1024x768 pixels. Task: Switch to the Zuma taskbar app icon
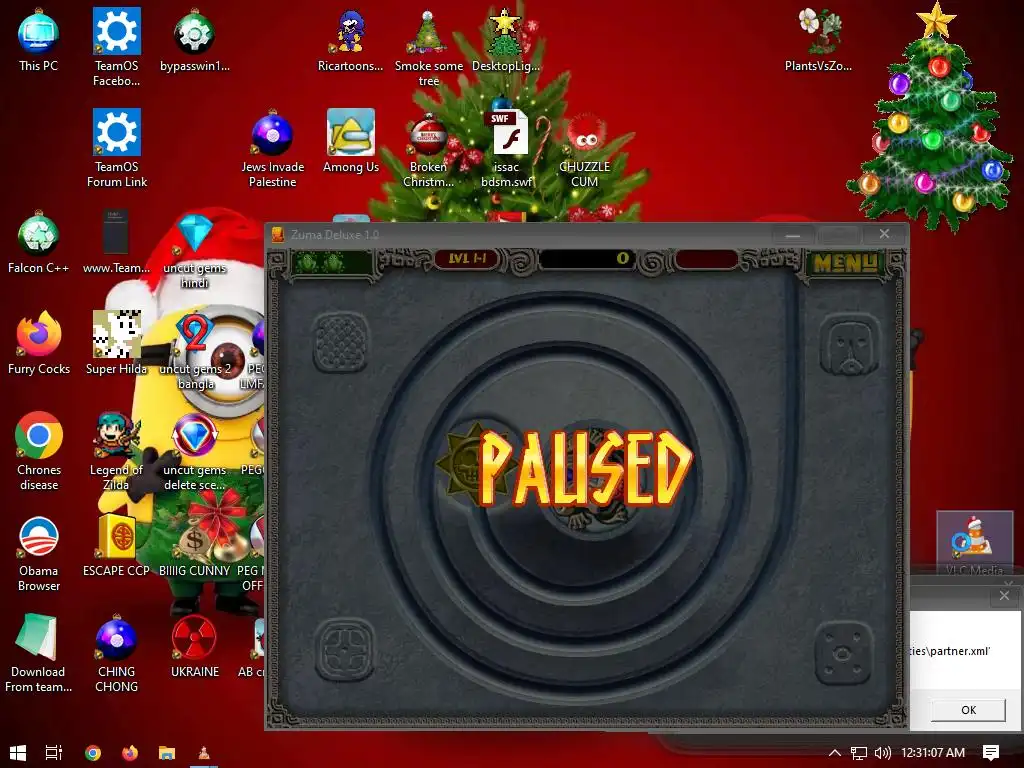[204, 752]
